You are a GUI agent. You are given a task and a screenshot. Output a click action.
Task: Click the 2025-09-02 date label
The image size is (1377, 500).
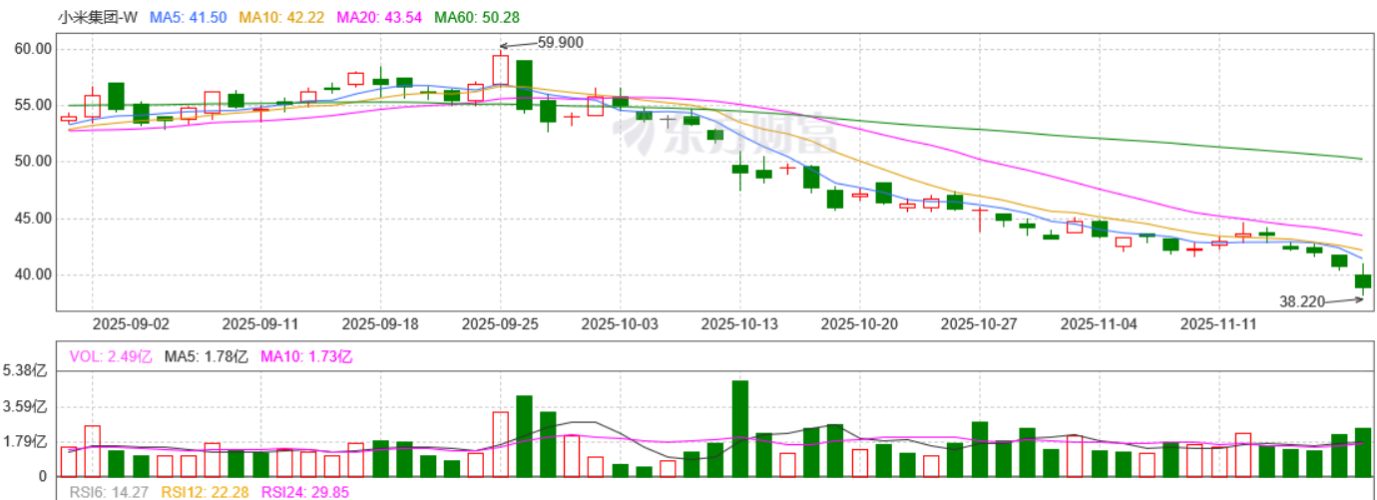[130, 324]
